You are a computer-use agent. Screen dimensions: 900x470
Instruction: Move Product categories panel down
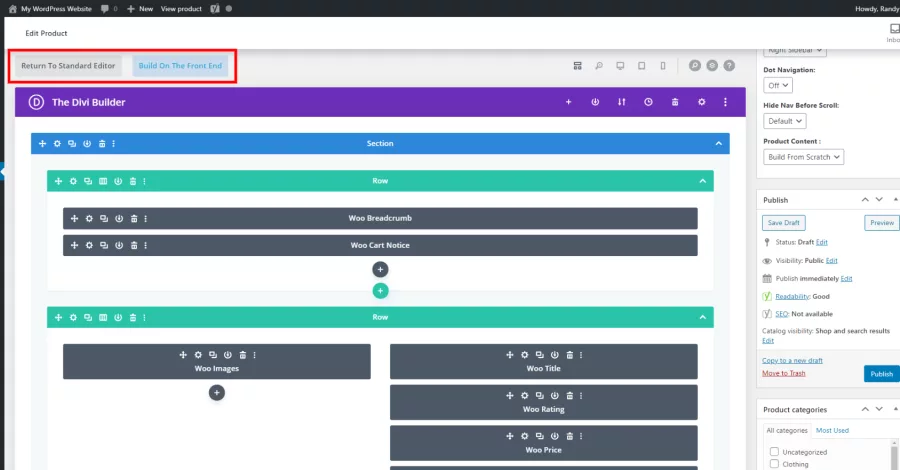pyautogui.click(x=879, y=409)
